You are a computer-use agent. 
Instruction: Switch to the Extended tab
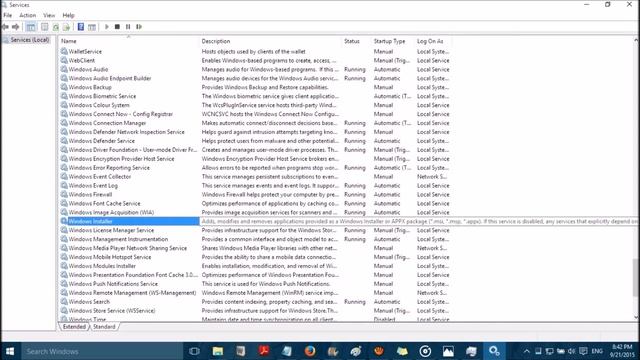(x=74, y=327)
